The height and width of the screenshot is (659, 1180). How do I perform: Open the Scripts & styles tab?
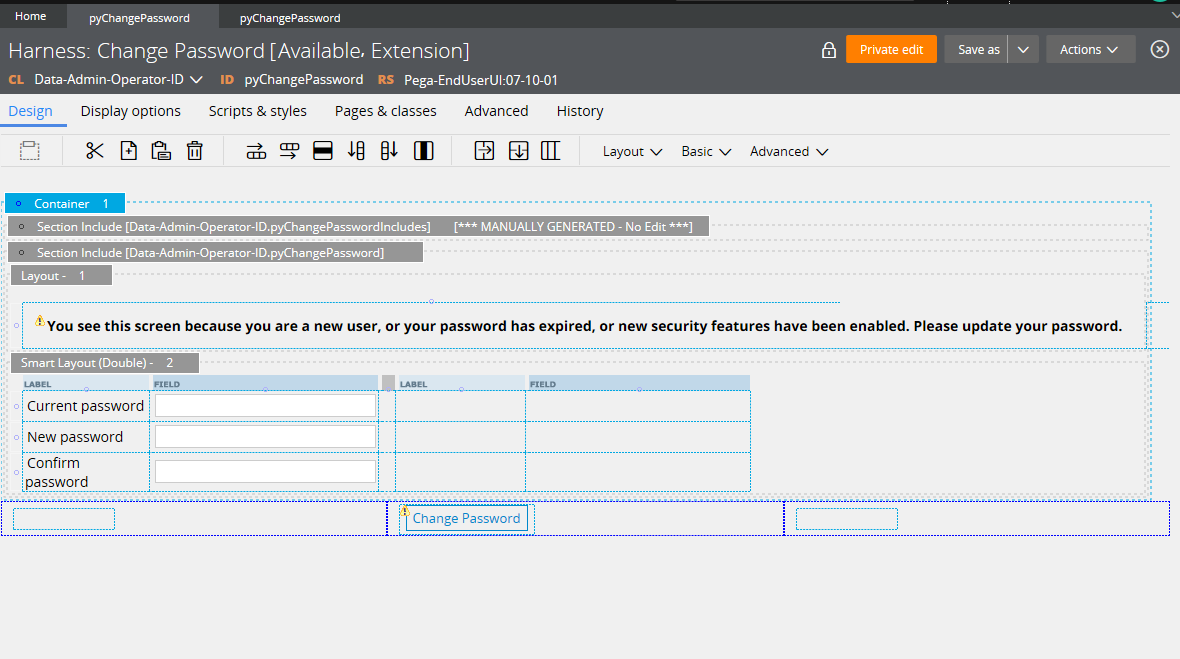pyautogui.click(x=257, y=111)
